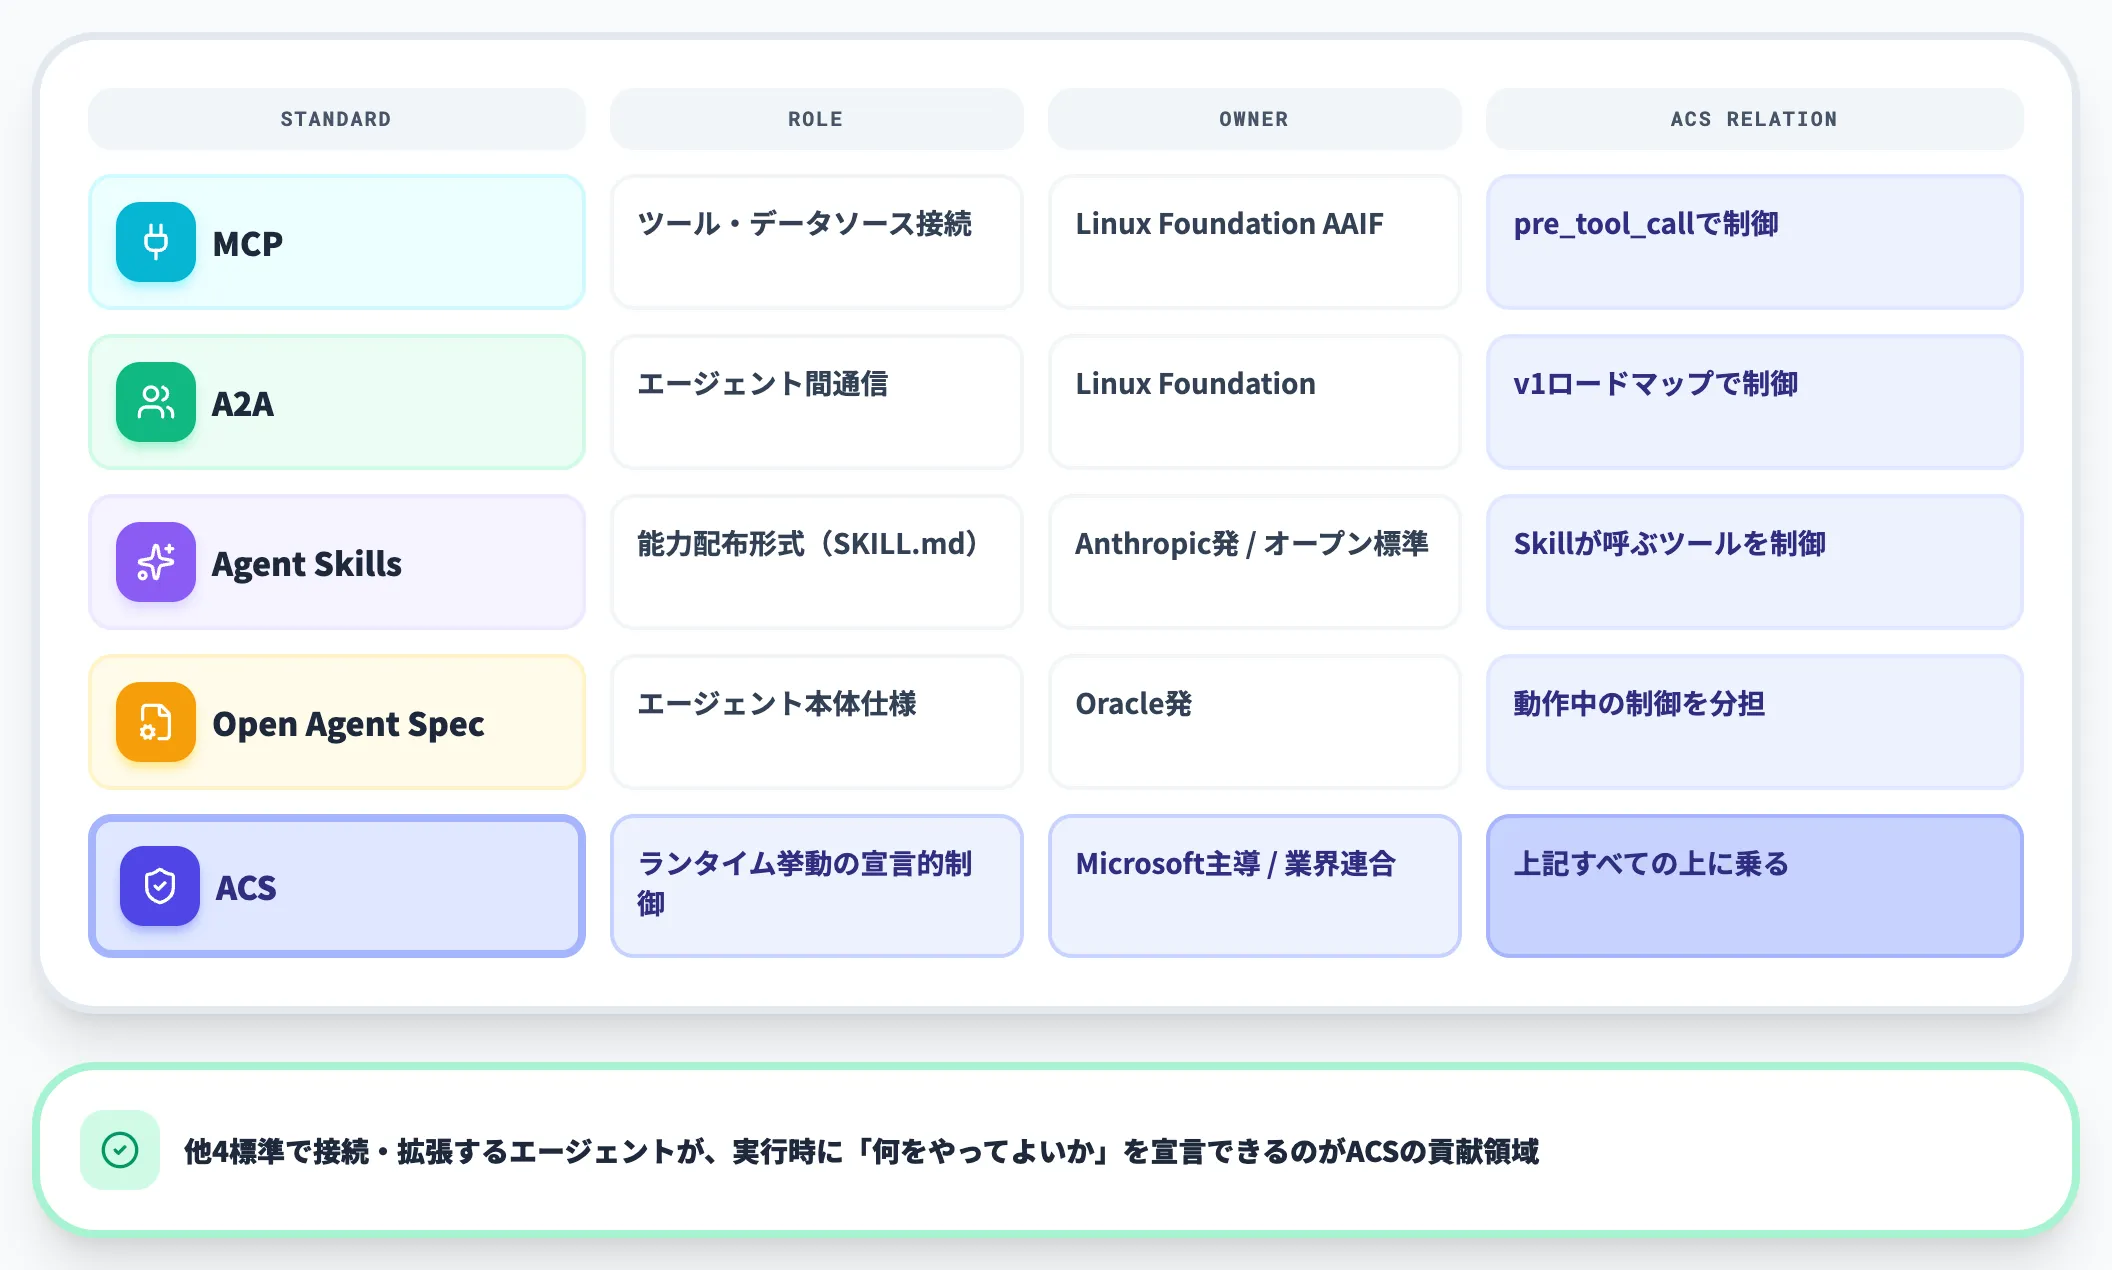Select the ROLE column header
The image size is (2112, 1270).
tap(816, 119)
